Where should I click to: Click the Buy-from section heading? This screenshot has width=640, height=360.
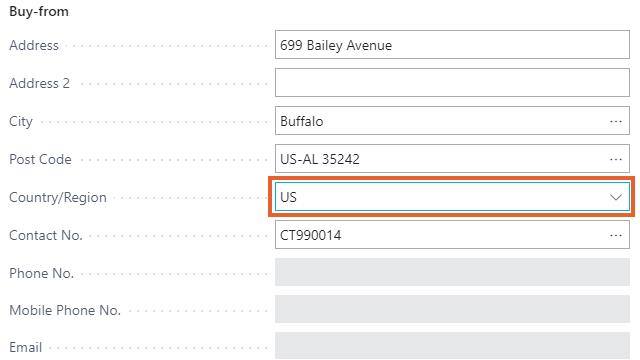click(x=39, y=12)
